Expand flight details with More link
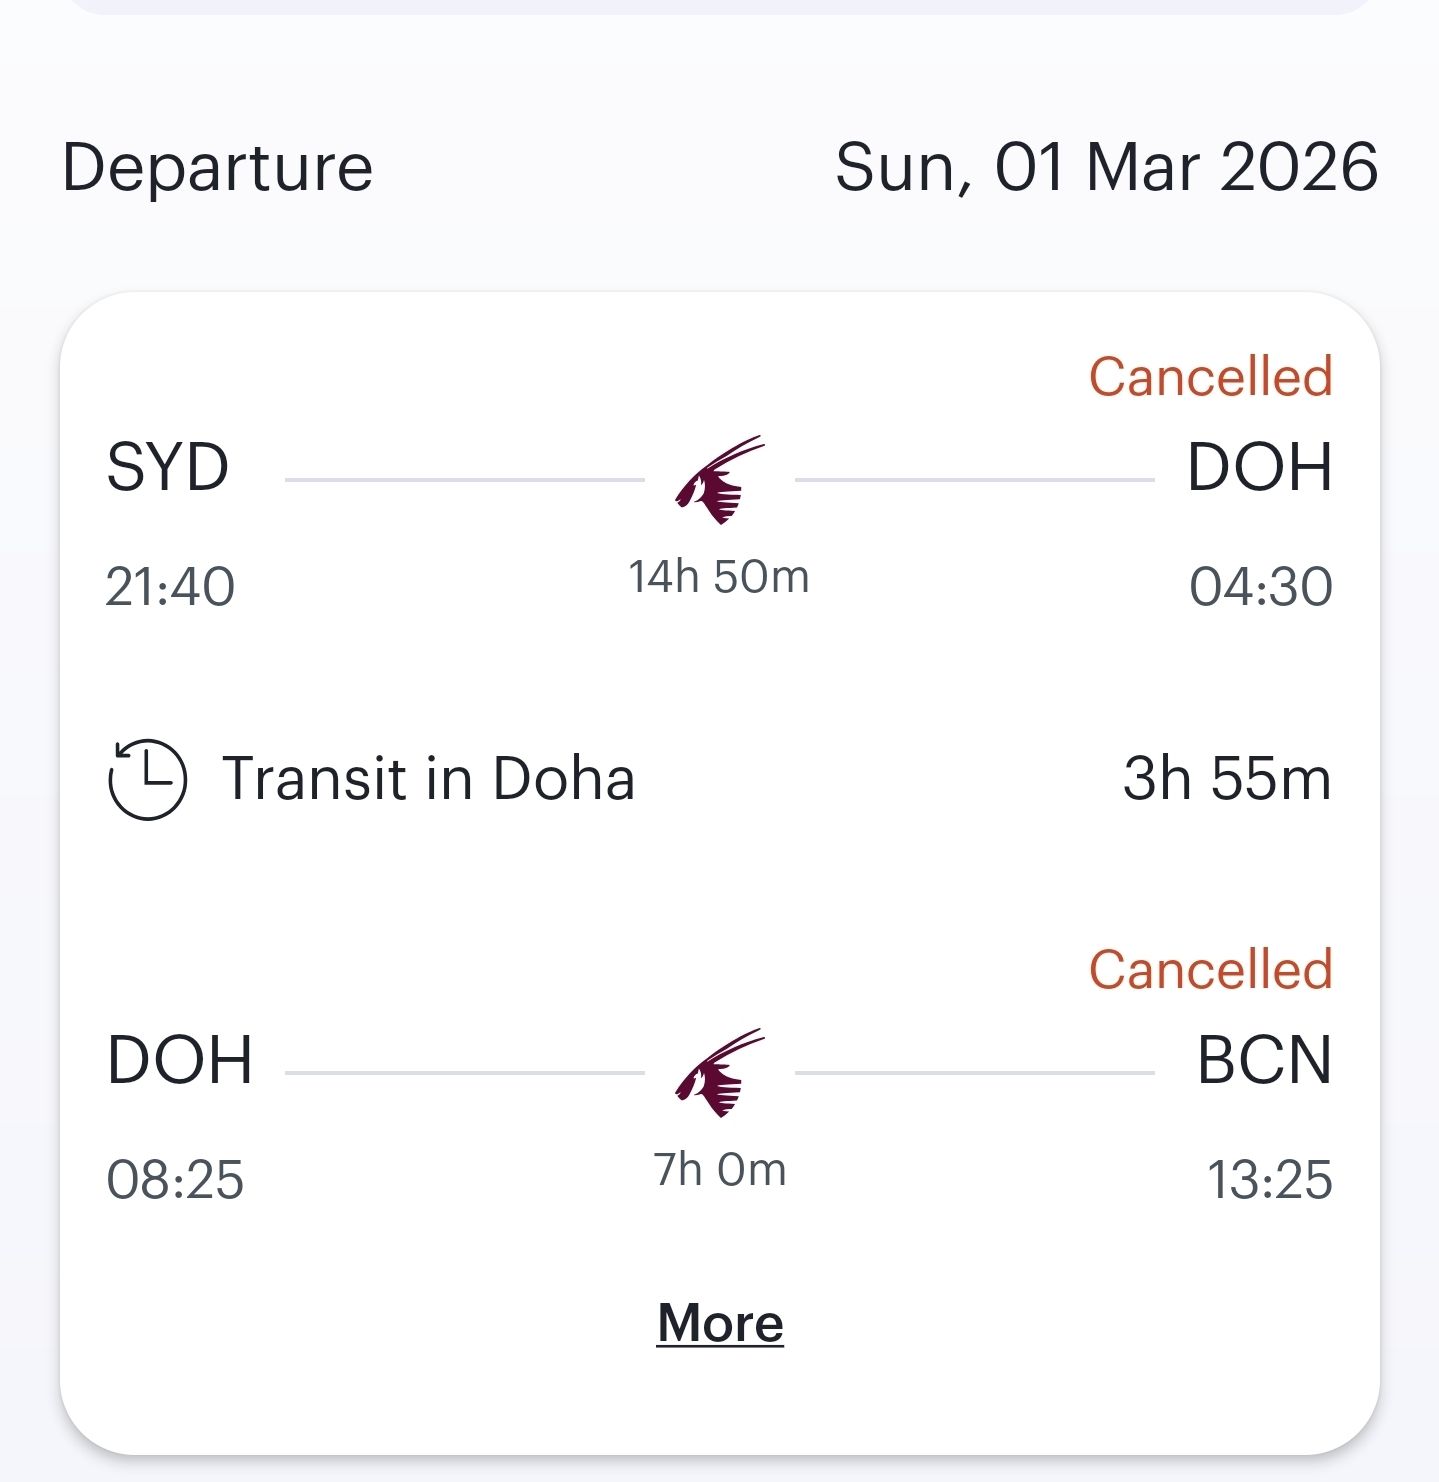 [x=720, y=1323]
